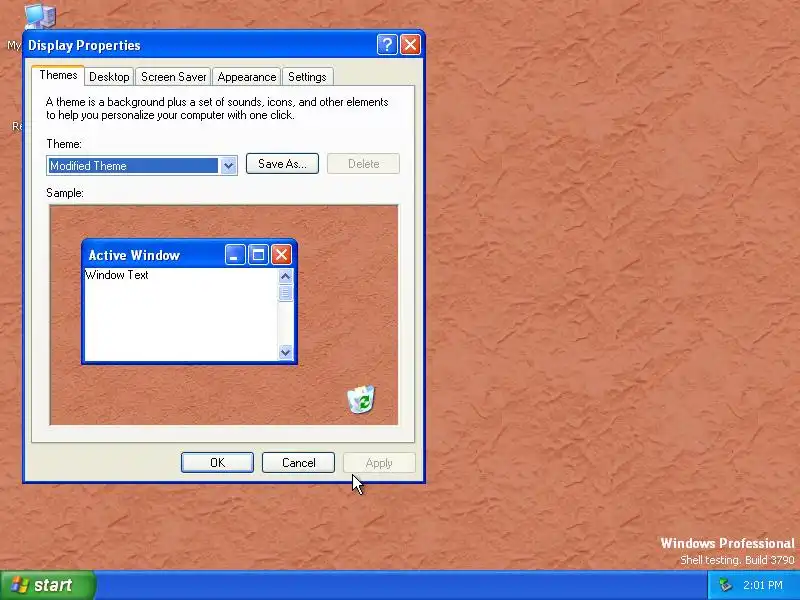This screenshot has height=600, width=800.
Task: Open the Themes tab
Action: [58, 76]
